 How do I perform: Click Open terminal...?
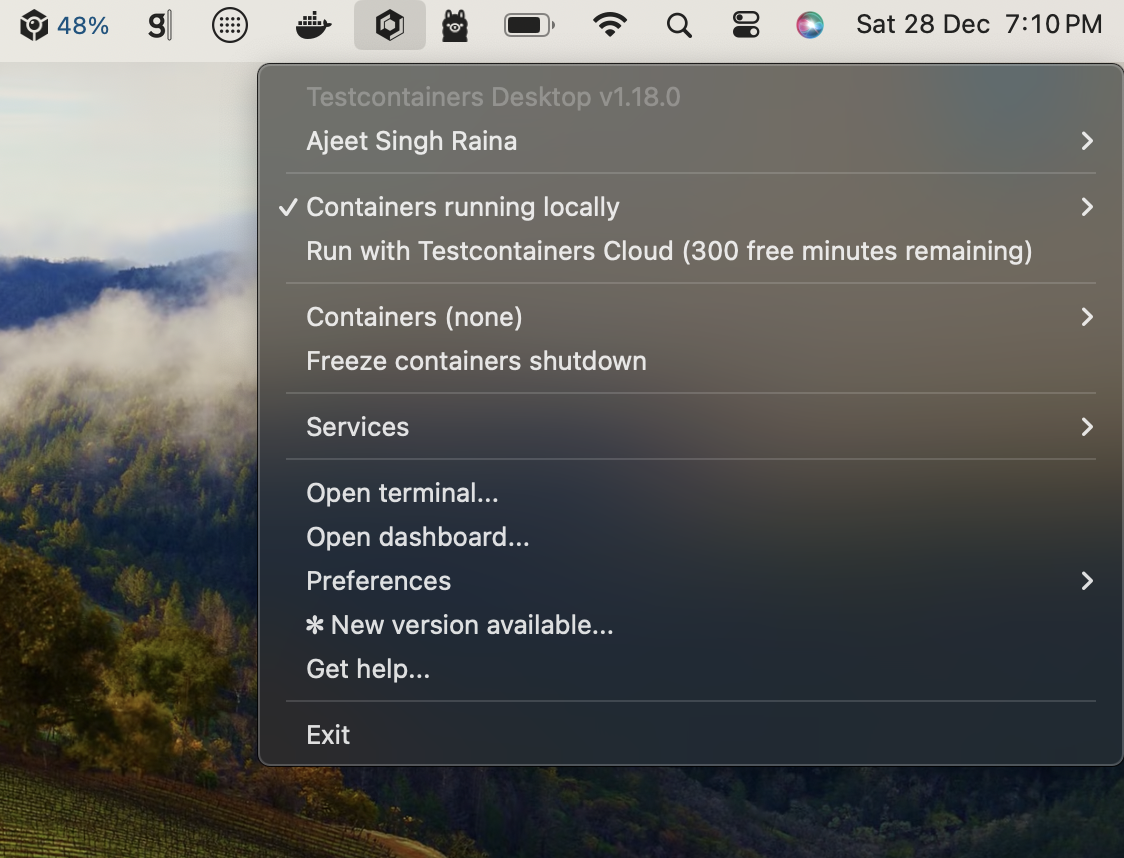tap(691, 493)
